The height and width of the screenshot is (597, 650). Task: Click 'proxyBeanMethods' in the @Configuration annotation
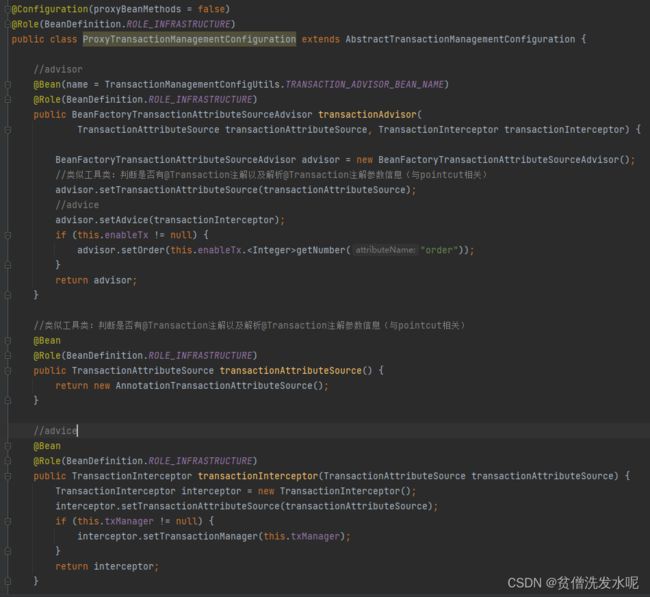coord(137,9)
